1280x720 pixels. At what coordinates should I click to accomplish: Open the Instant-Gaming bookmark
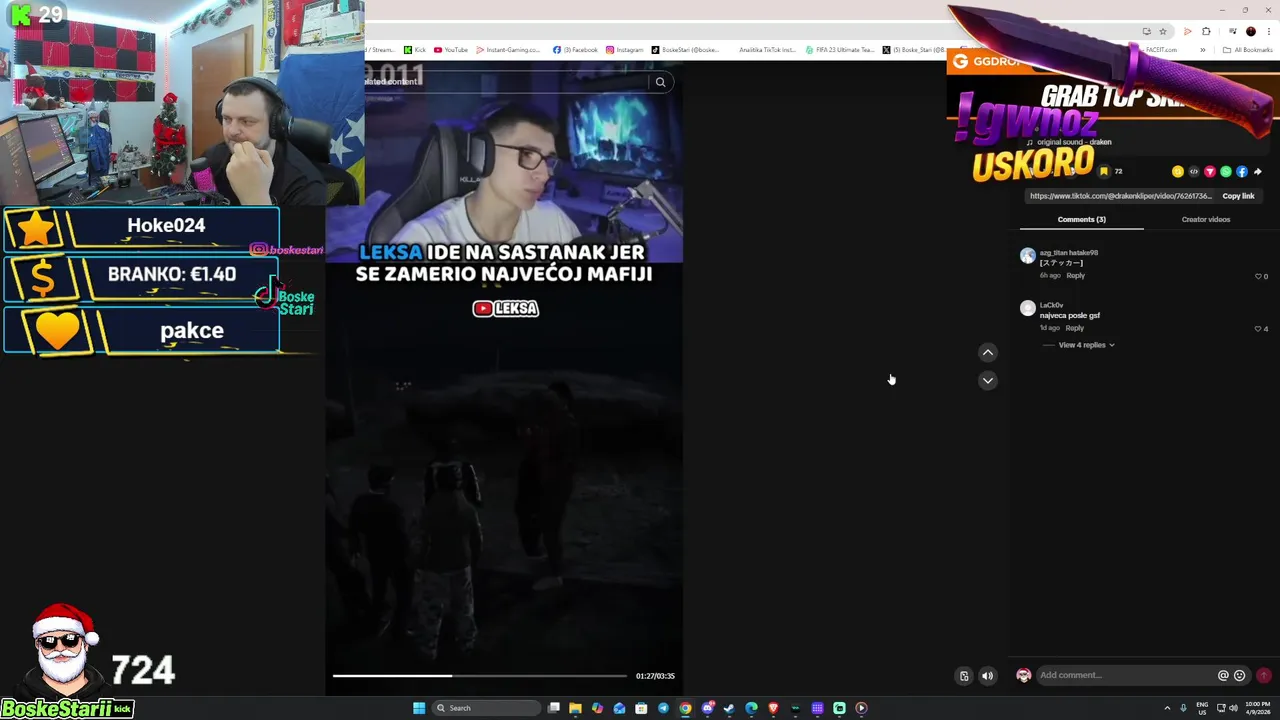(508, 49)
